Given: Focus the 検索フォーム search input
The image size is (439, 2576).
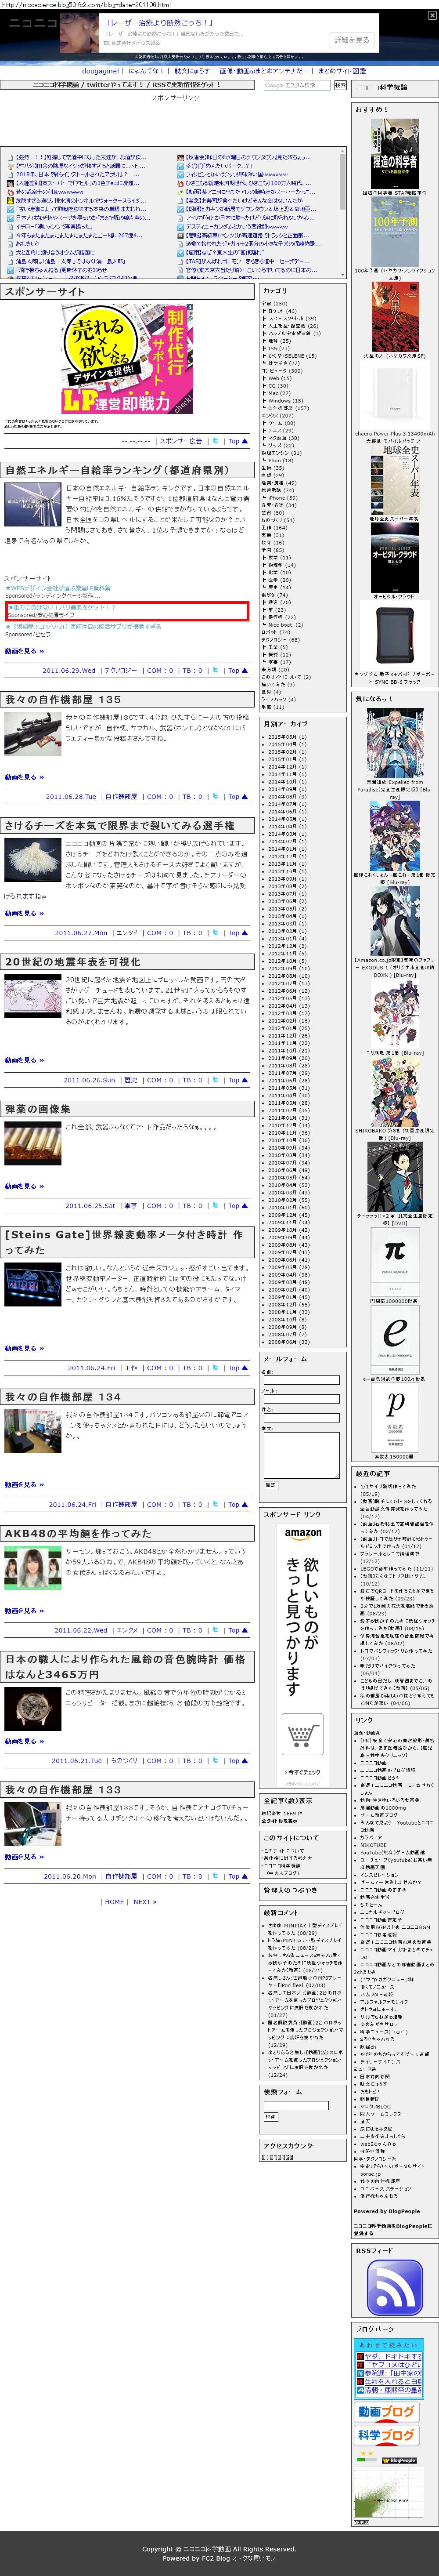Looking at the screenshot, I should pyautogui.click(x=296, y=2105).
